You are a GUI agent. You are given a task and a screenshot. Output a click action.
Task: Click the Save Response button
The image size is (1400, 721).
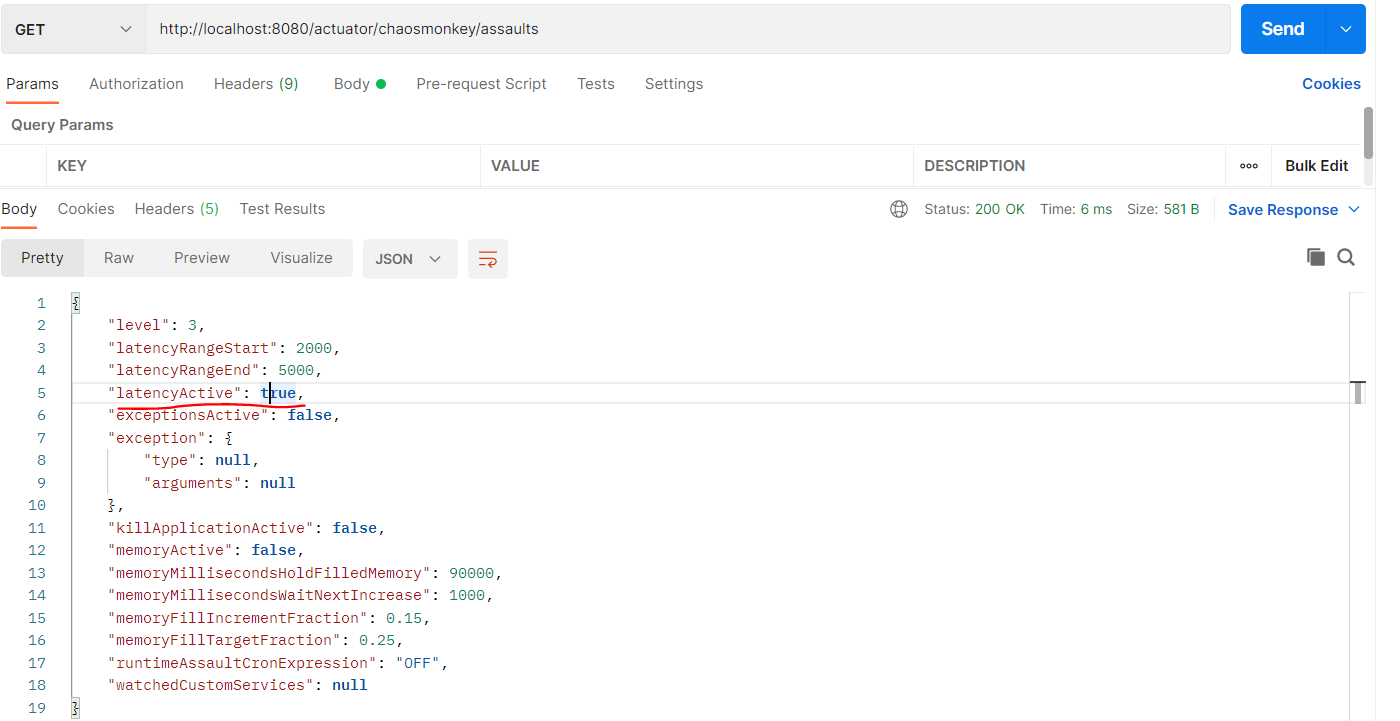pyautogui.click(x=1283, y=210)
